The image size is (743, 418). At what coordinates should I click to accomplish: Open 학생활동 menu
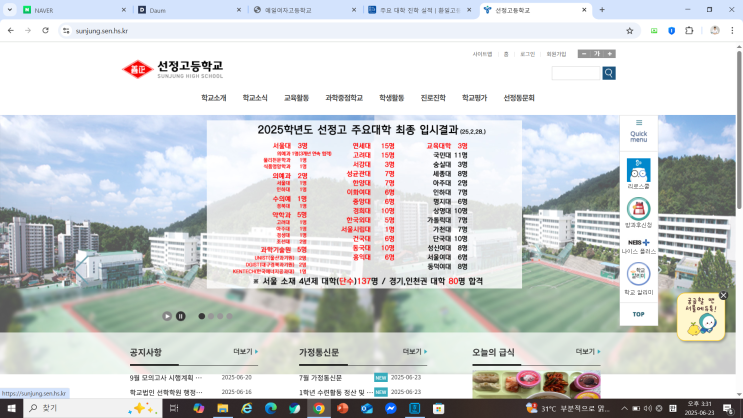391,98
